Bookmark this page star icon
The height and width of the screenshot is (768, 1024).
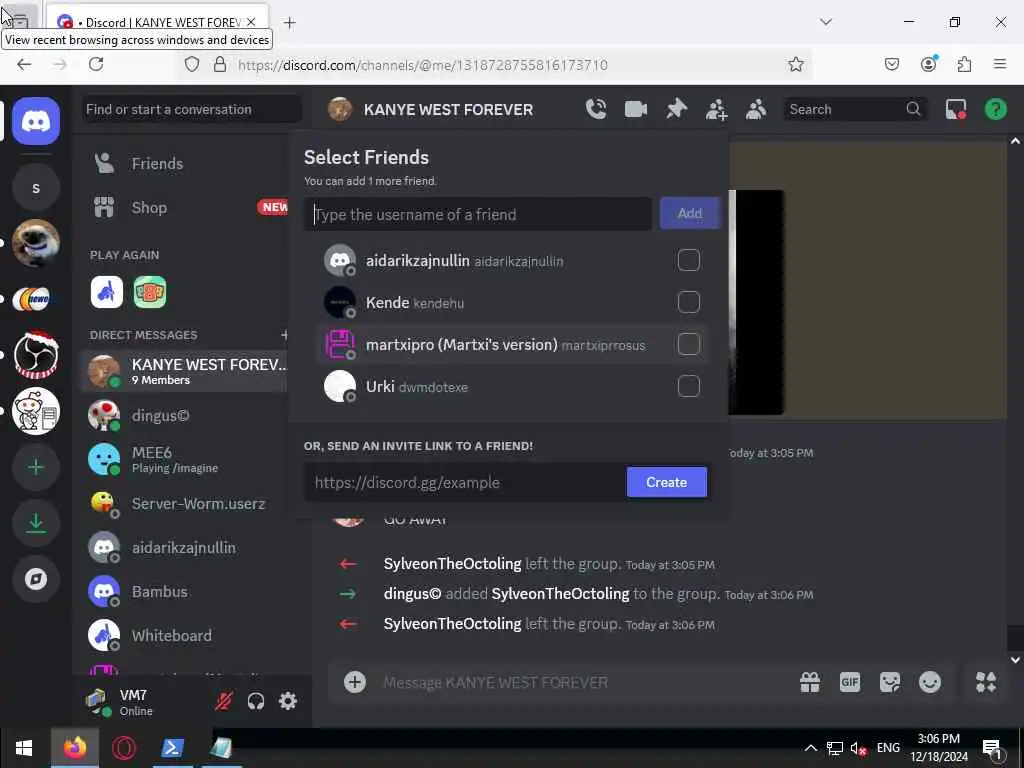click(x=795, y=64)
